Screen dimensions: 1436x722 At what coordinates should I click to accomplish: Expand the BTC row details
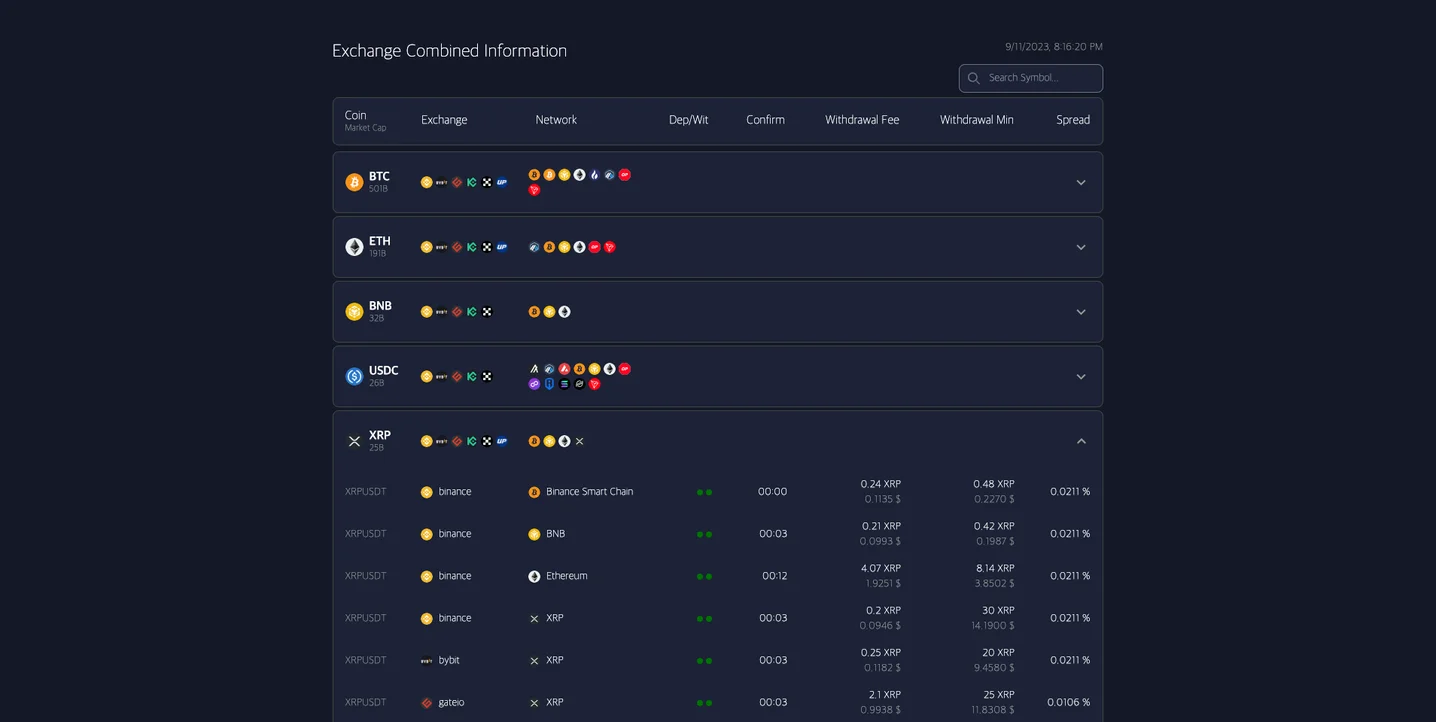[1081, 182]
